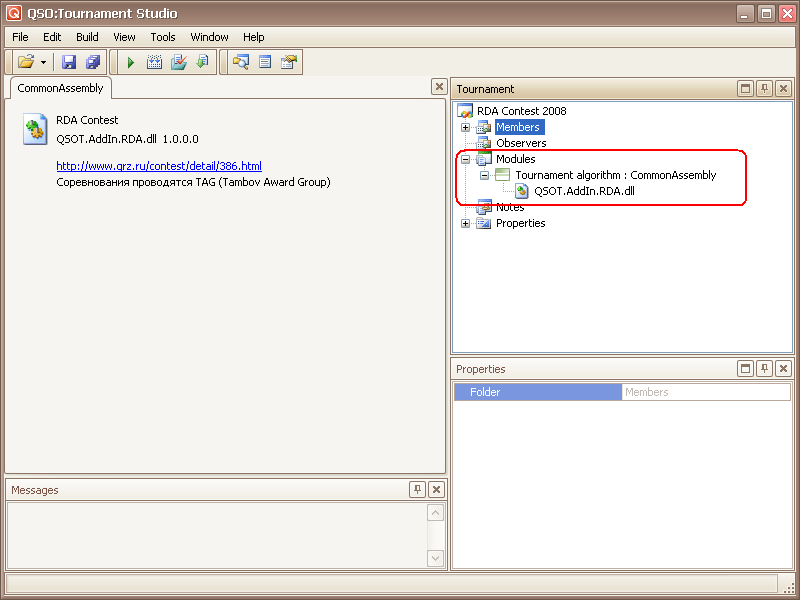Toggle auto-hide pin on Messages panel
The image size is (800, 600).
(x=418, y=490)
